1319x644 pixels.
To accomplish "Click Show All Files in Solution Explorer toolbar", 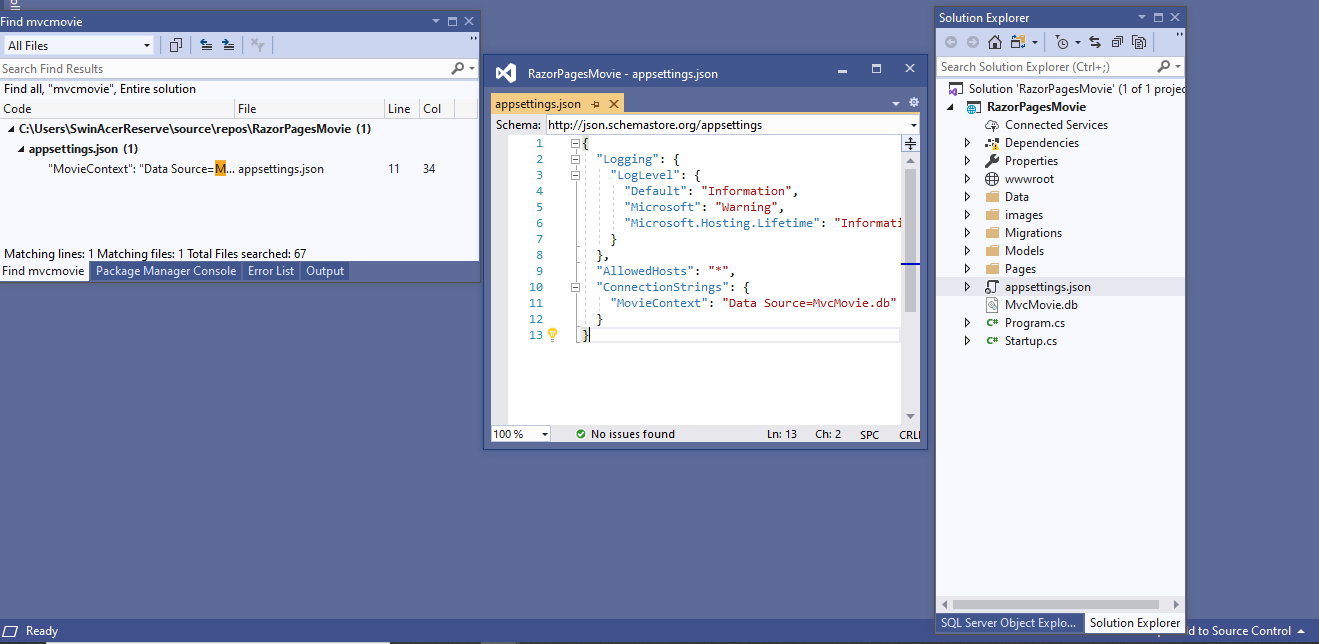I will tap(1140, 41).
